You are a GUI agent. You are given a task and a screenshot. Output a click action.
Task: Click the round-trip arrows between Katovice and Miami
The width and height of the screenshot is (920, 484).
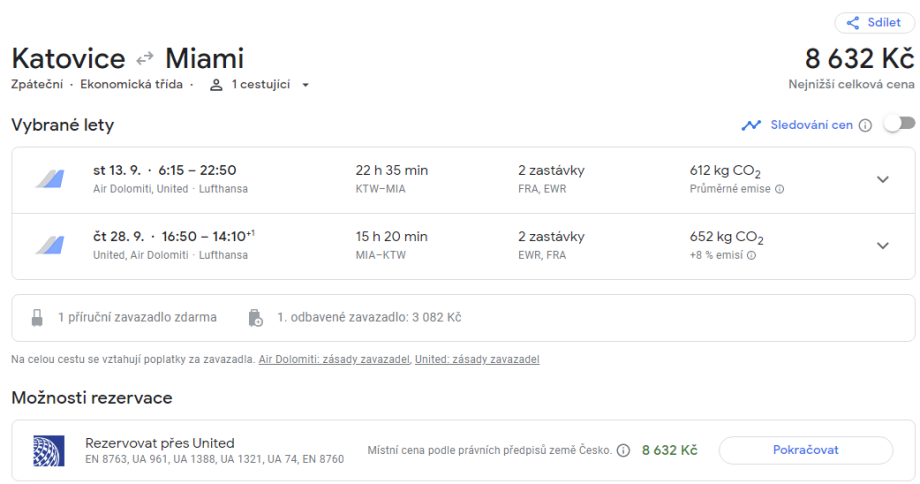pyautogui.click(x=145, y=59)
